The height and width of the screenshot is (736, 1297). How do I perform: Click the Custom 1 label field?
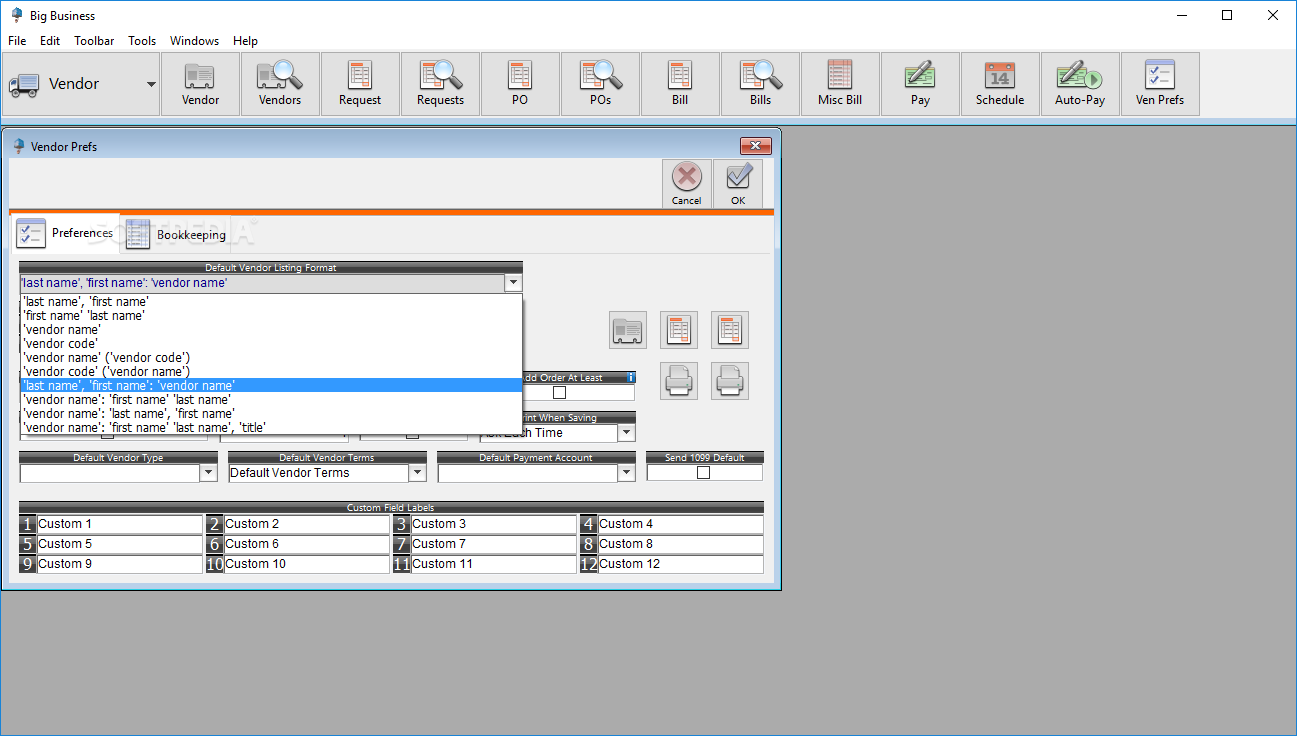(x=120, y=524)
